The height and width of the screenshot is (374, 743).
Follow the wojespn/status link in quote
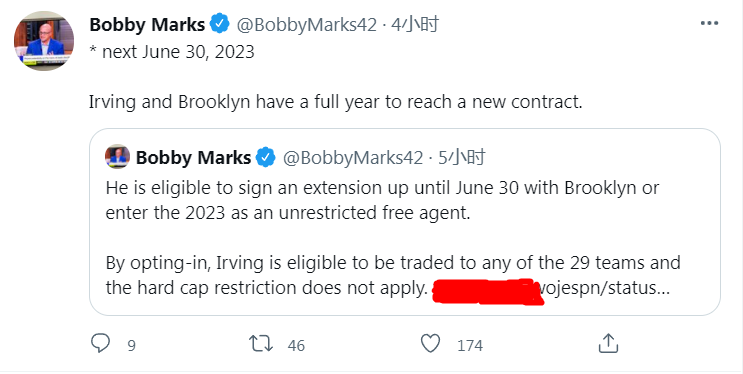pos(604,288)
